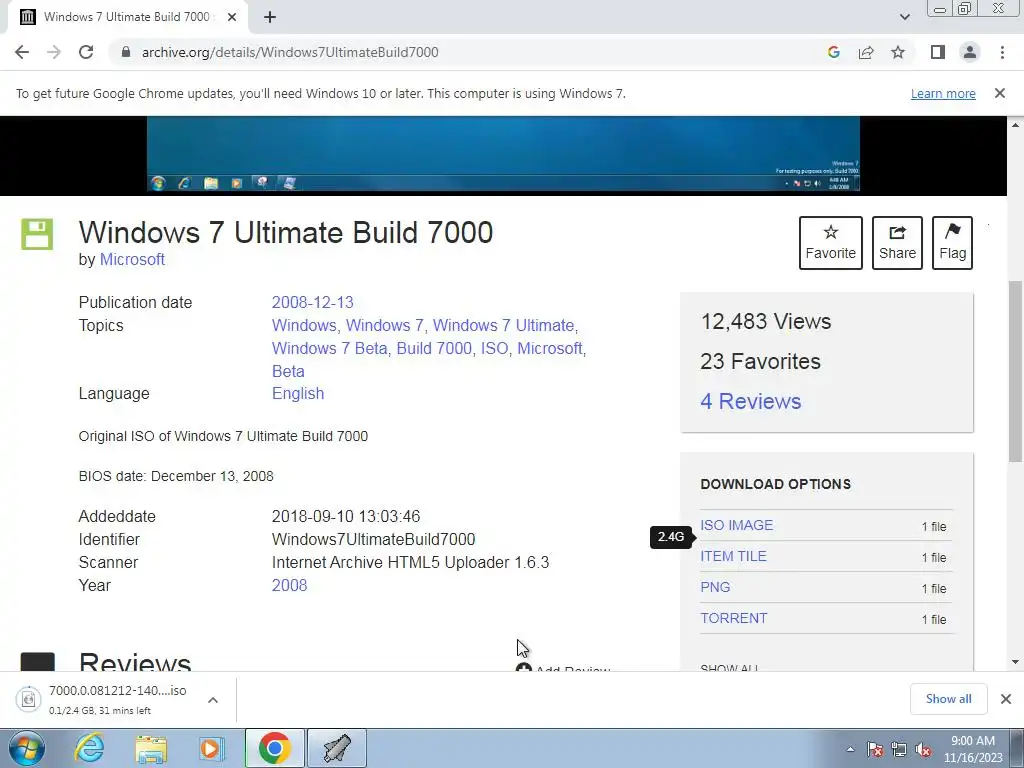Download the ISO IMAGE option
Image resolution: width=1024 pixels, height=768 pixels.
click(737, 525)
